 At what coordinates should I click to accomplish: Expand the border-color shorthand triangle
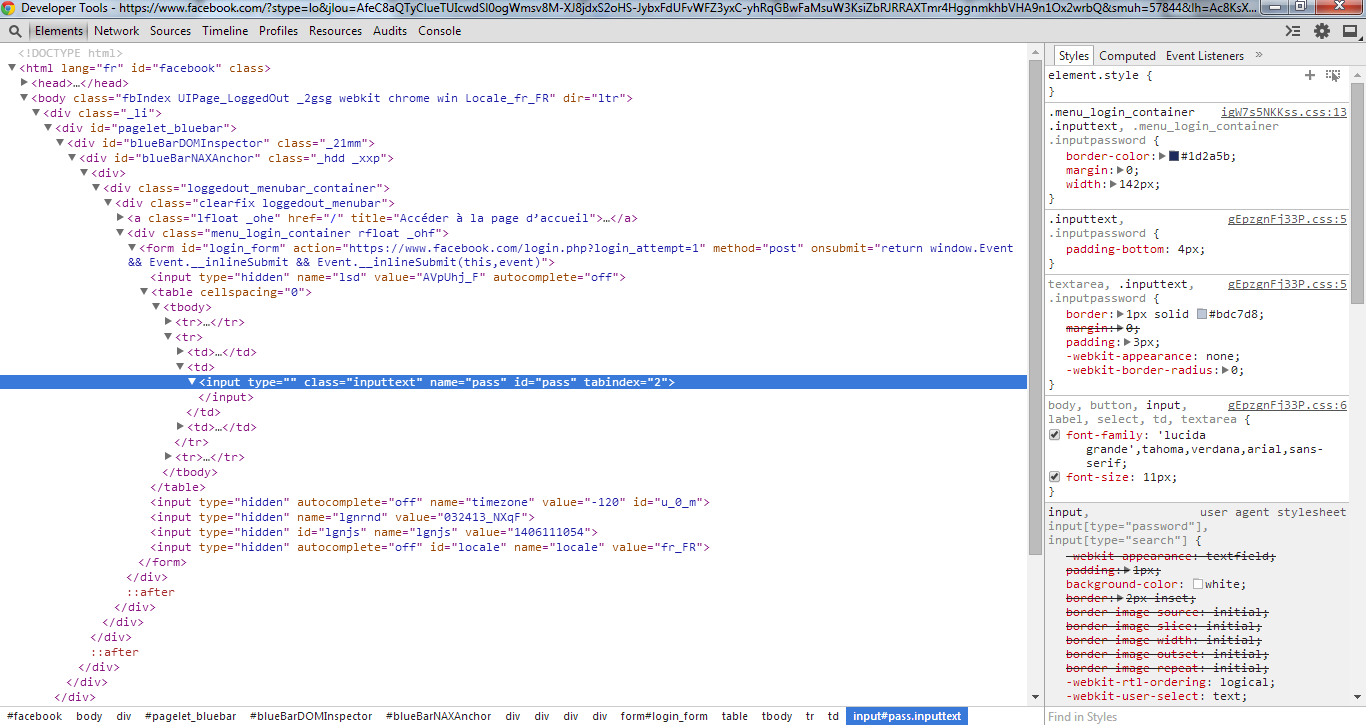(1161, 156)
